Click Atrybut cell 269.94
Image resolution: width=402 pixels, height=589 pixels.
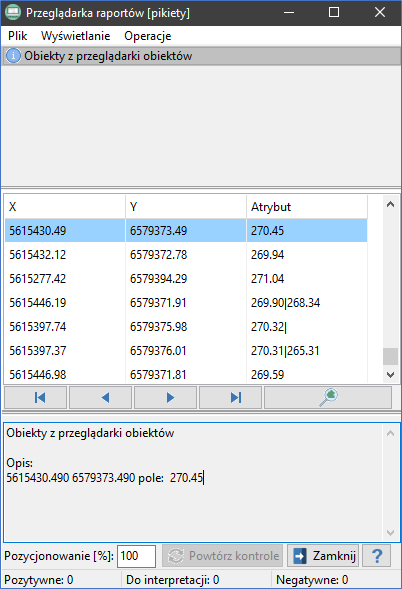tap(307, 255)
